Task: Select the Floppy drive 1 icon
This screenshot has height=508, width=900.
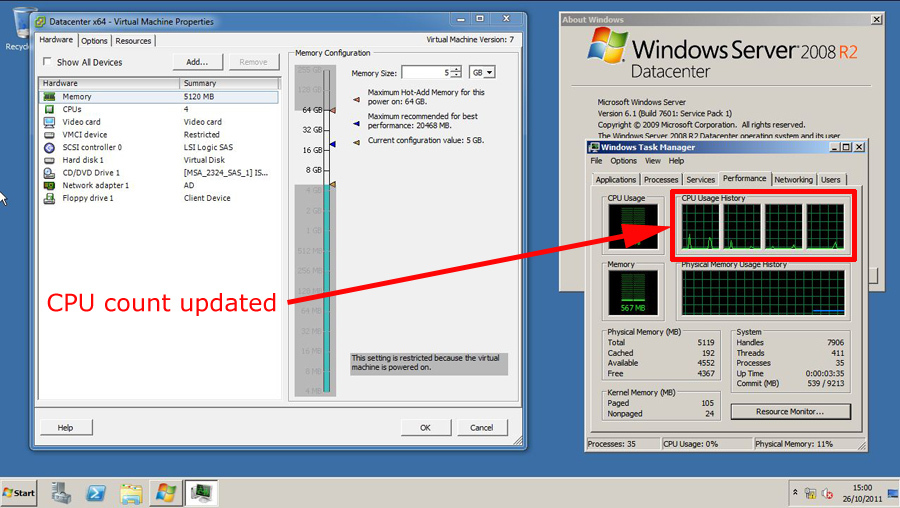Action: (49, 198)
